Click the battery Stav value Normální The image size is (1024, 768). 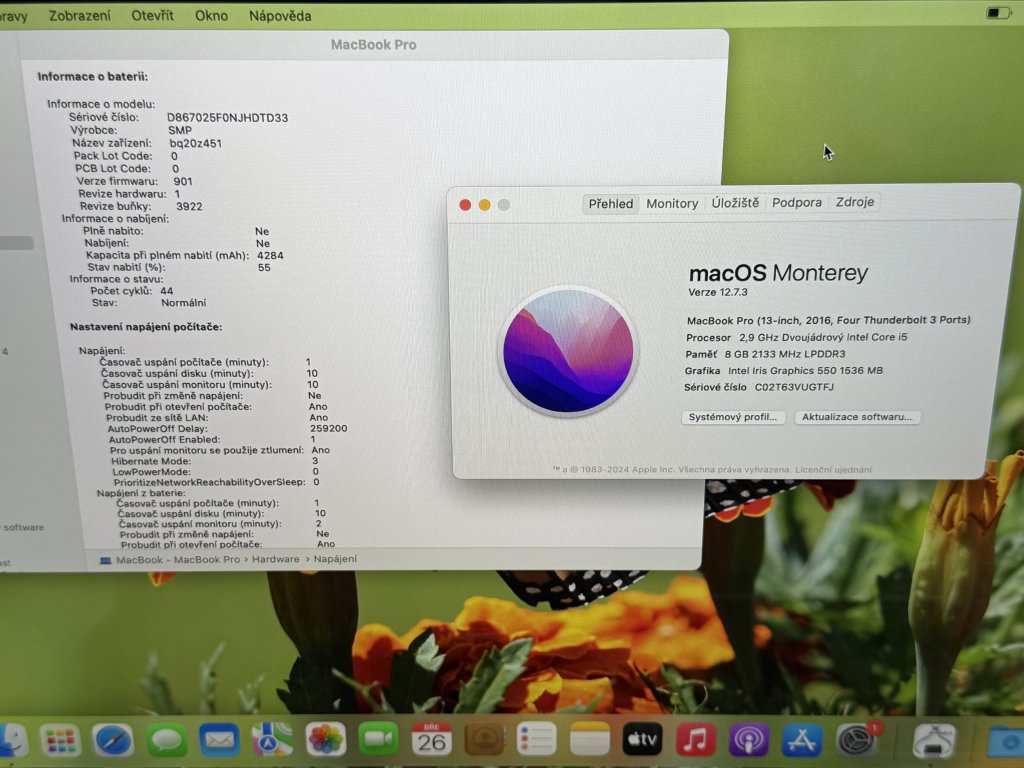(184, 302)
